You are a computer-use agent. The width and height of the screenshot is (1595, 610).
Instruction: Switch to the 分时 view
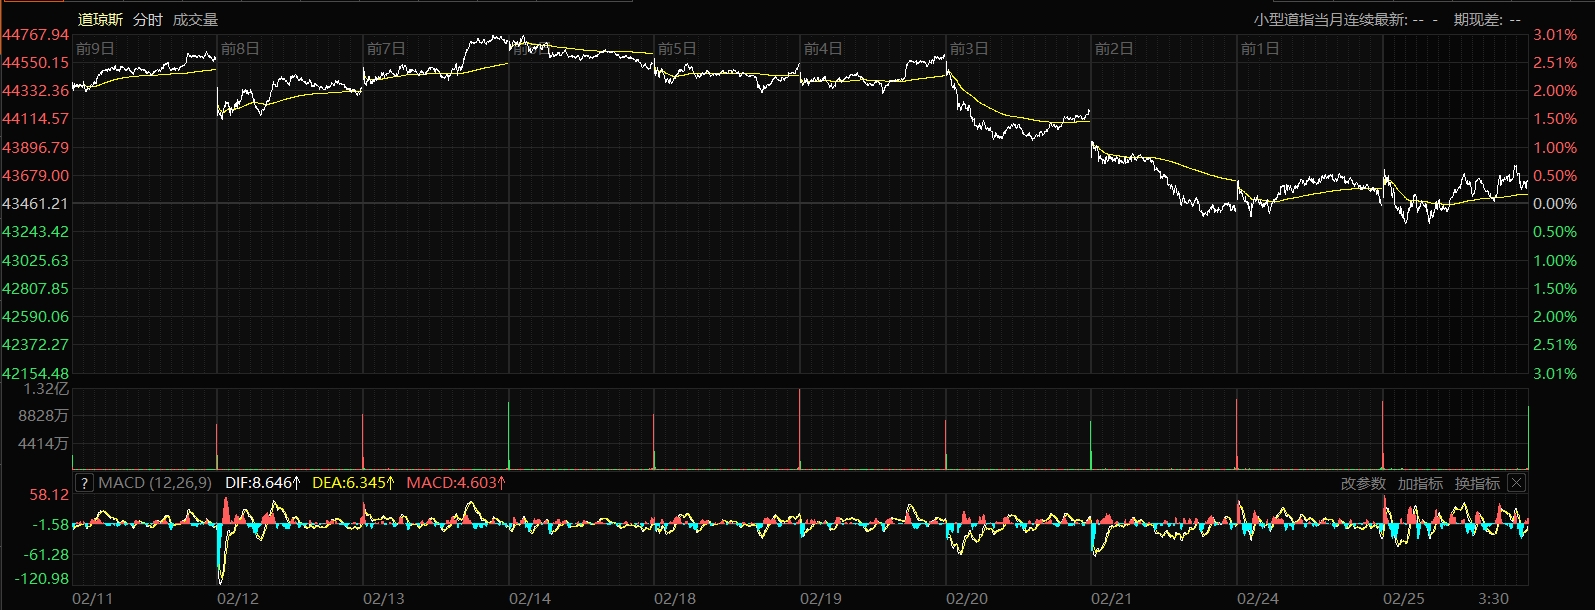[x=147, y=20]
